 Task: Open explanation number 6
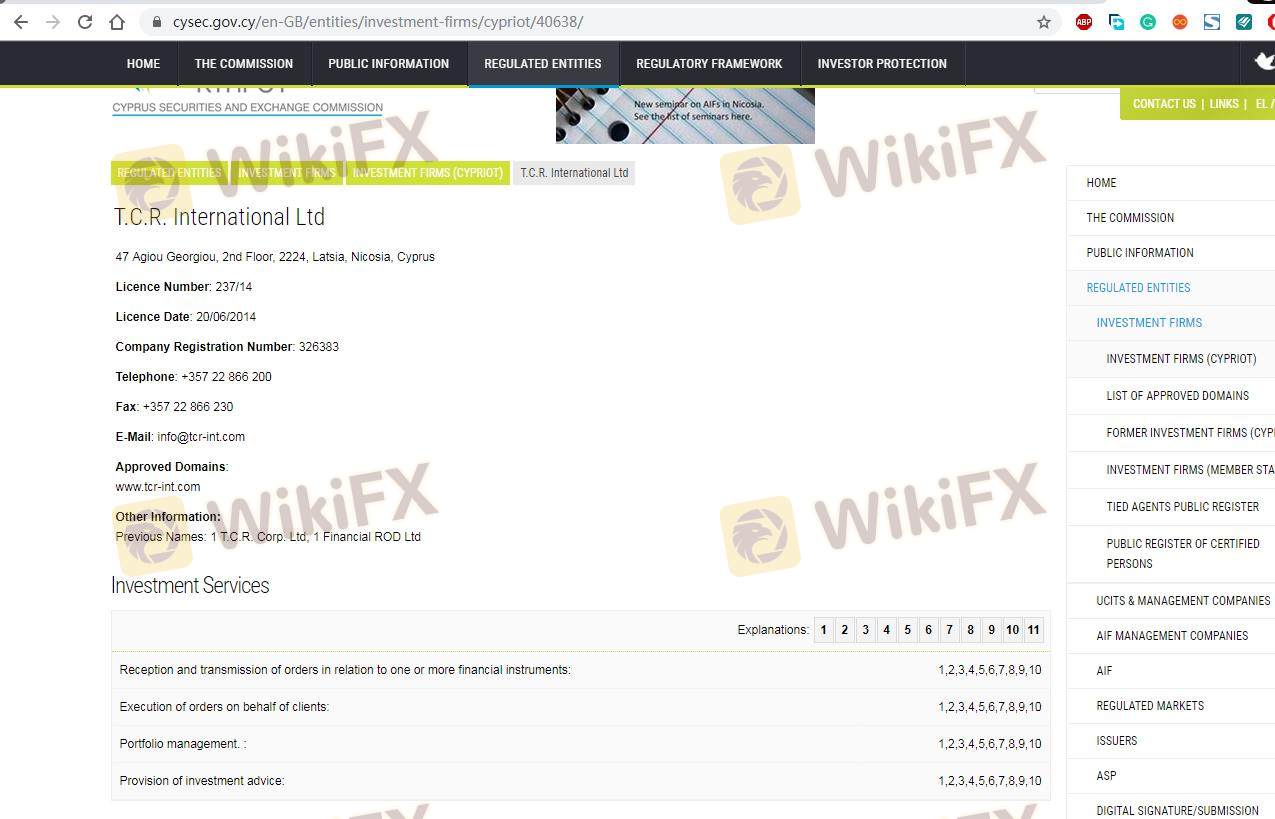point(929,630)
